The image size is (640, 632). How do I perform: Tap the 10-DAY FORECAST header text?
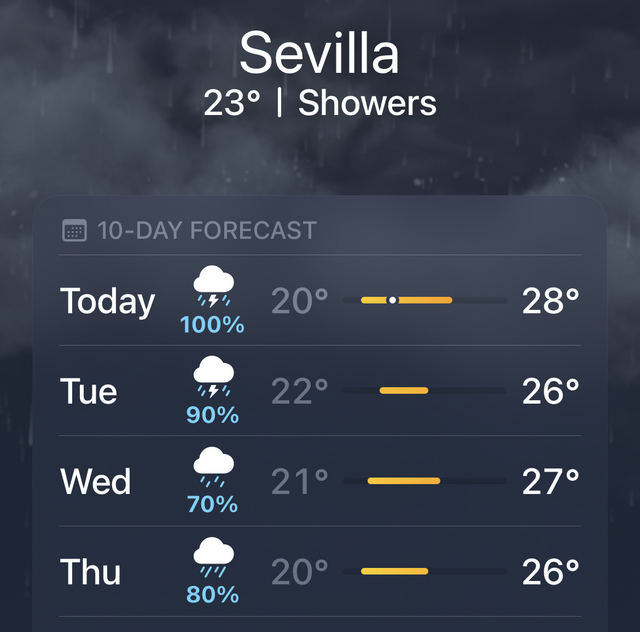pos(207,231)
